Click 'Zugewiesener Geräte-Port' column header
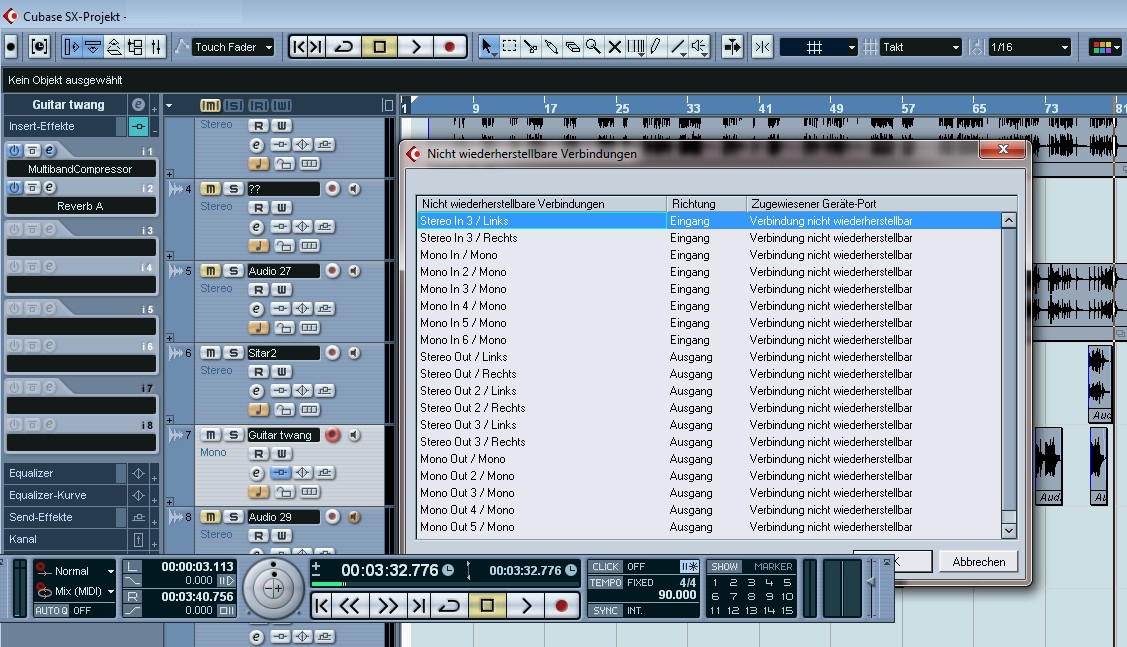The width and height of the screenshot is (1127, 647). 881,204
